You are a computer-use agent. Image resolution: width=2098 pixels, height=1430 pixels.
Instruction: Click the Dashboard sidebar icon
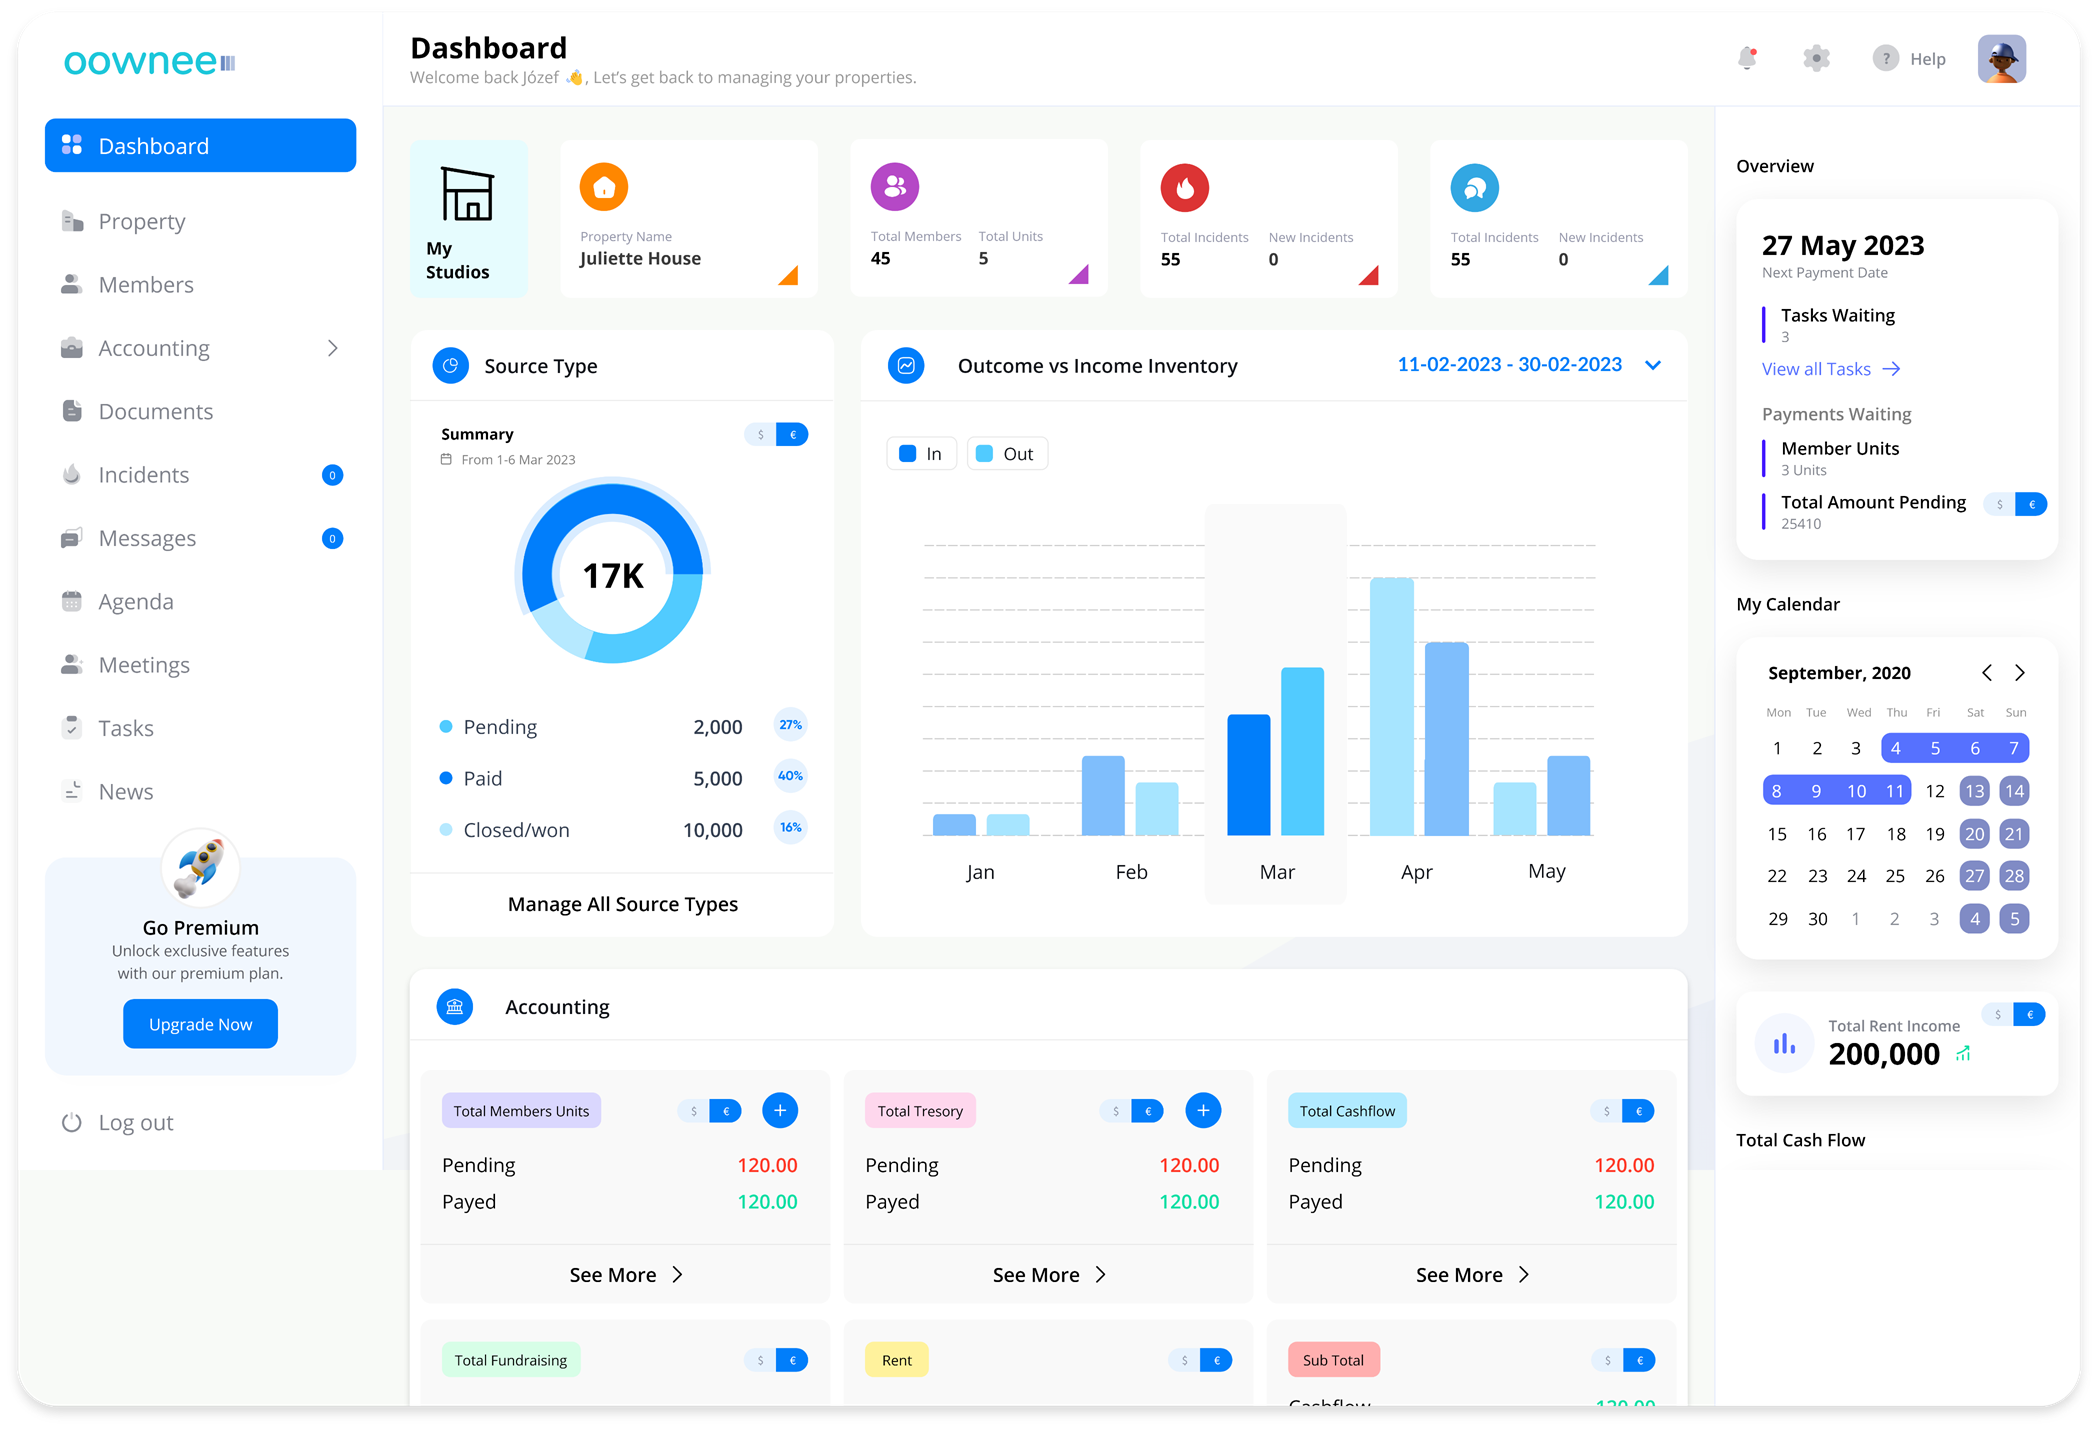[73, 148]
